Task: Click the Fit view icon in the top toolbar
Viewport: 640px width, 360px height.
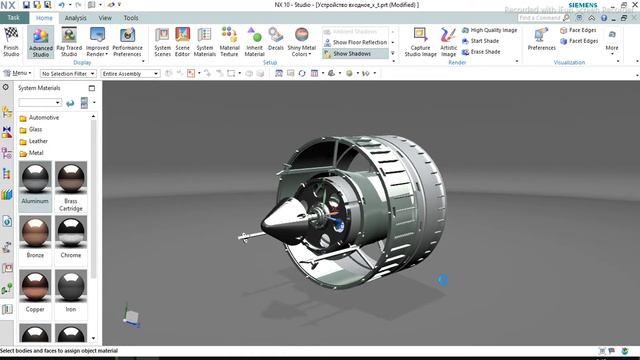Action: tap(279, 73)
